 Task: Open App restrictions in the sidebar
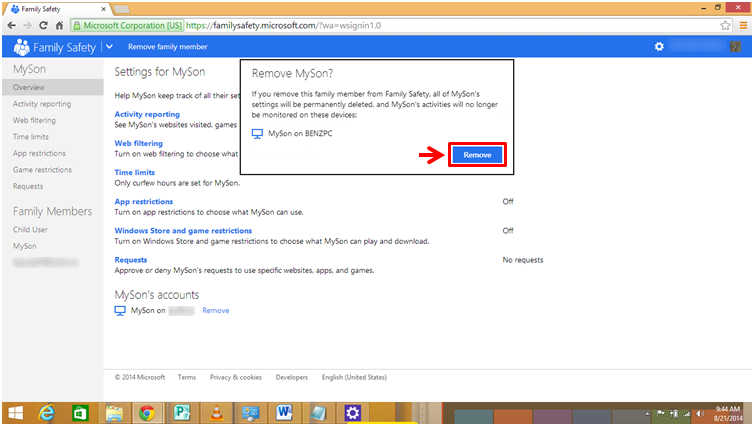tap(39, 153)
